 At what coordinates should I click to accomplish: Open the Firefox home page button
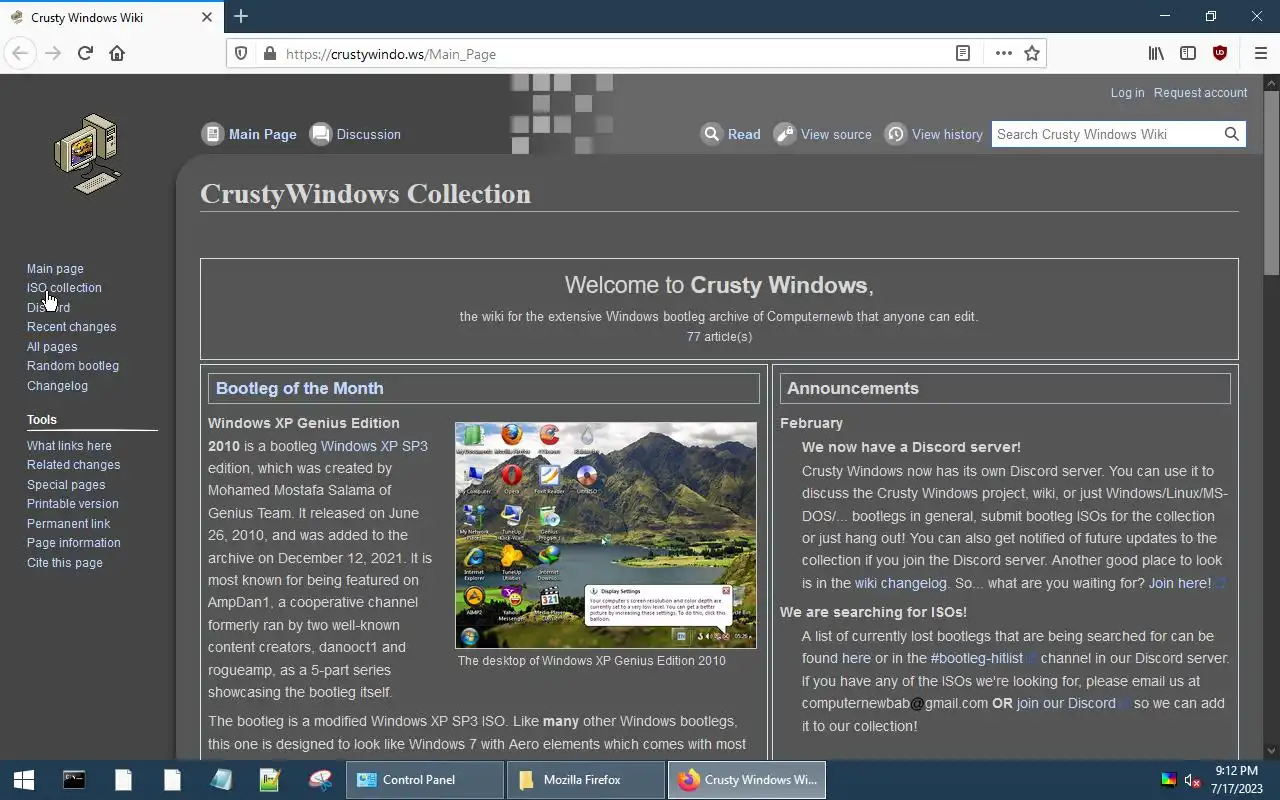[x=117, y=53]
